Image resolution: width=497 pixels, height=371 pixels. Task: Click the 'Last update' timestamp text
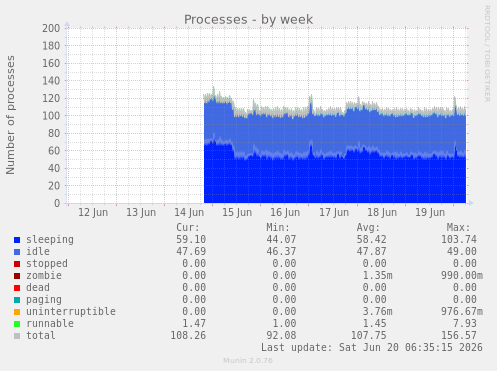(x=372, y=347)
